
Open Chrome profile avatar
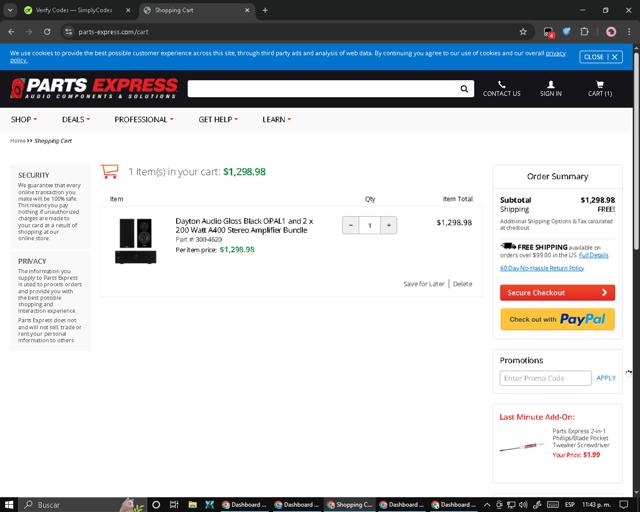pyautogui.click(x=611, y=32)
